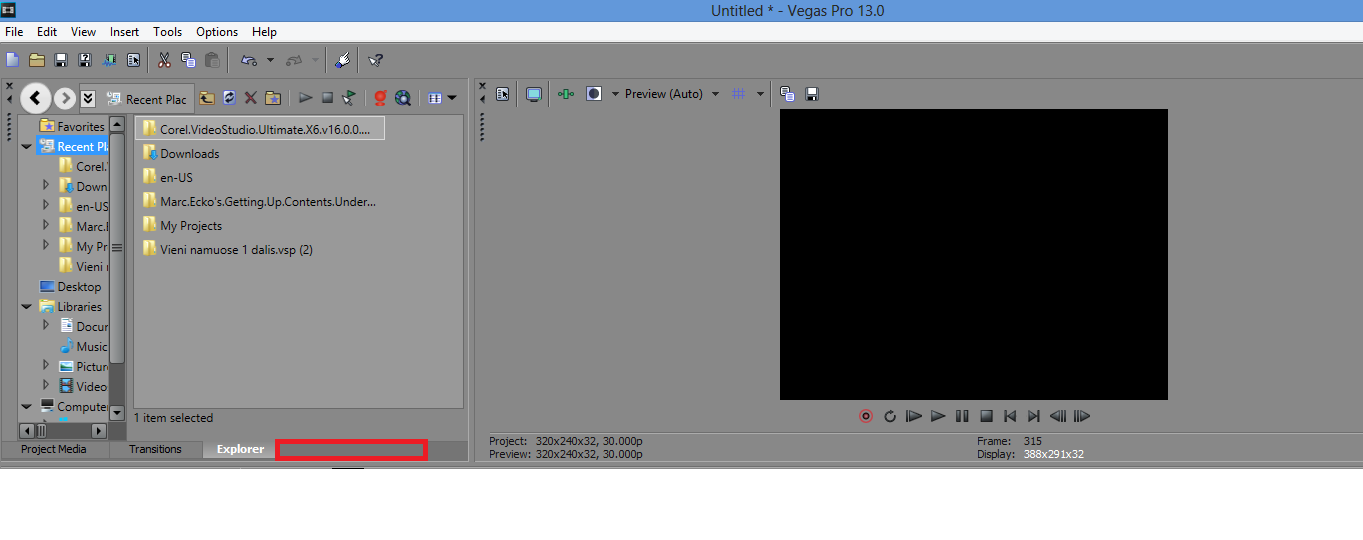Open the Options menu

point(217,32)
